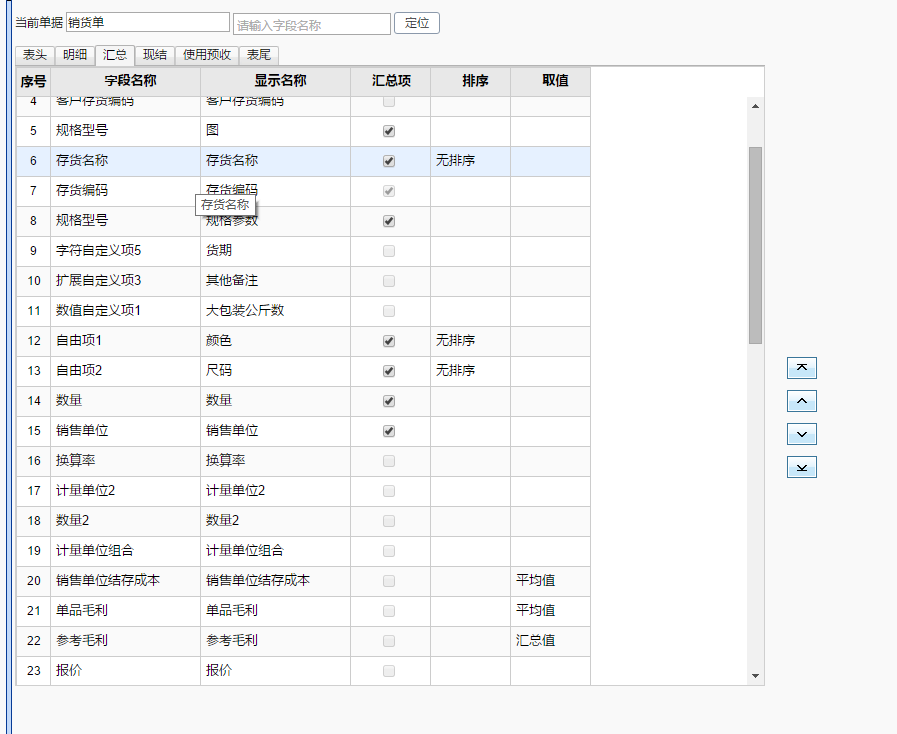Click the 自由项2 field name cell

(125, 371)
